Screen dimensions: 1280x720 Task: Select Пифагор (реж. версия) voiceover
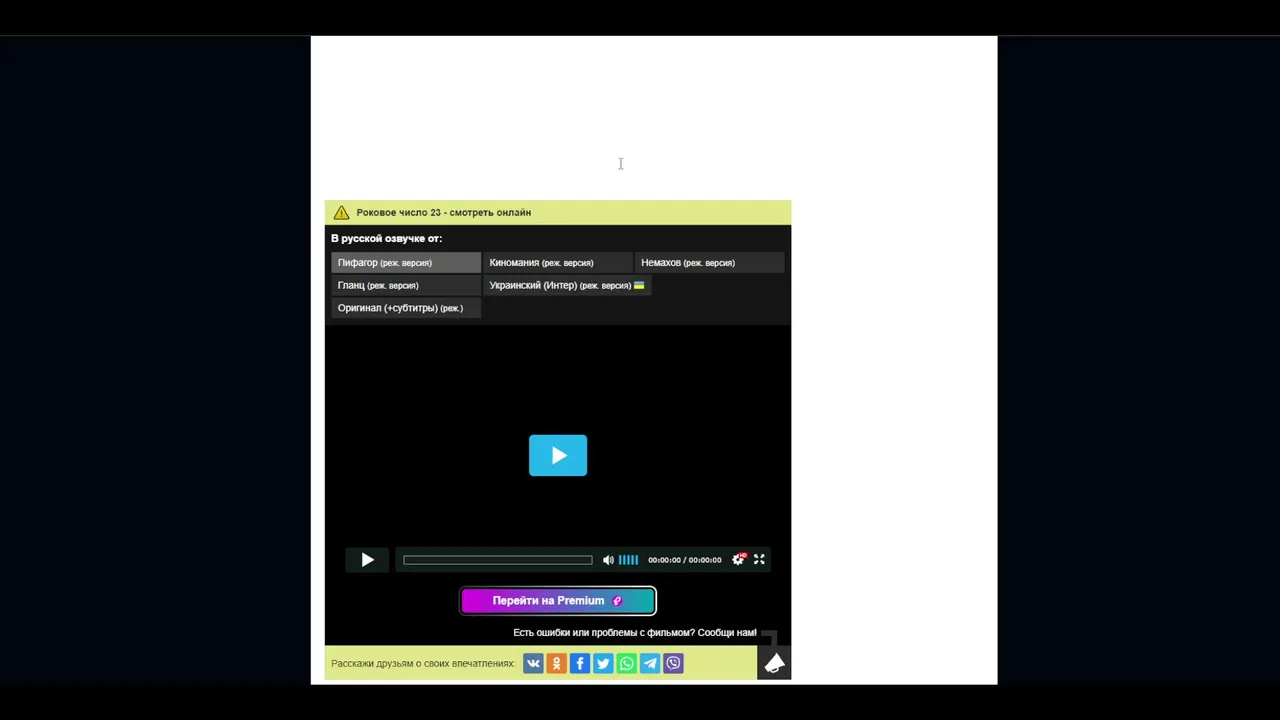coord(406,263)
